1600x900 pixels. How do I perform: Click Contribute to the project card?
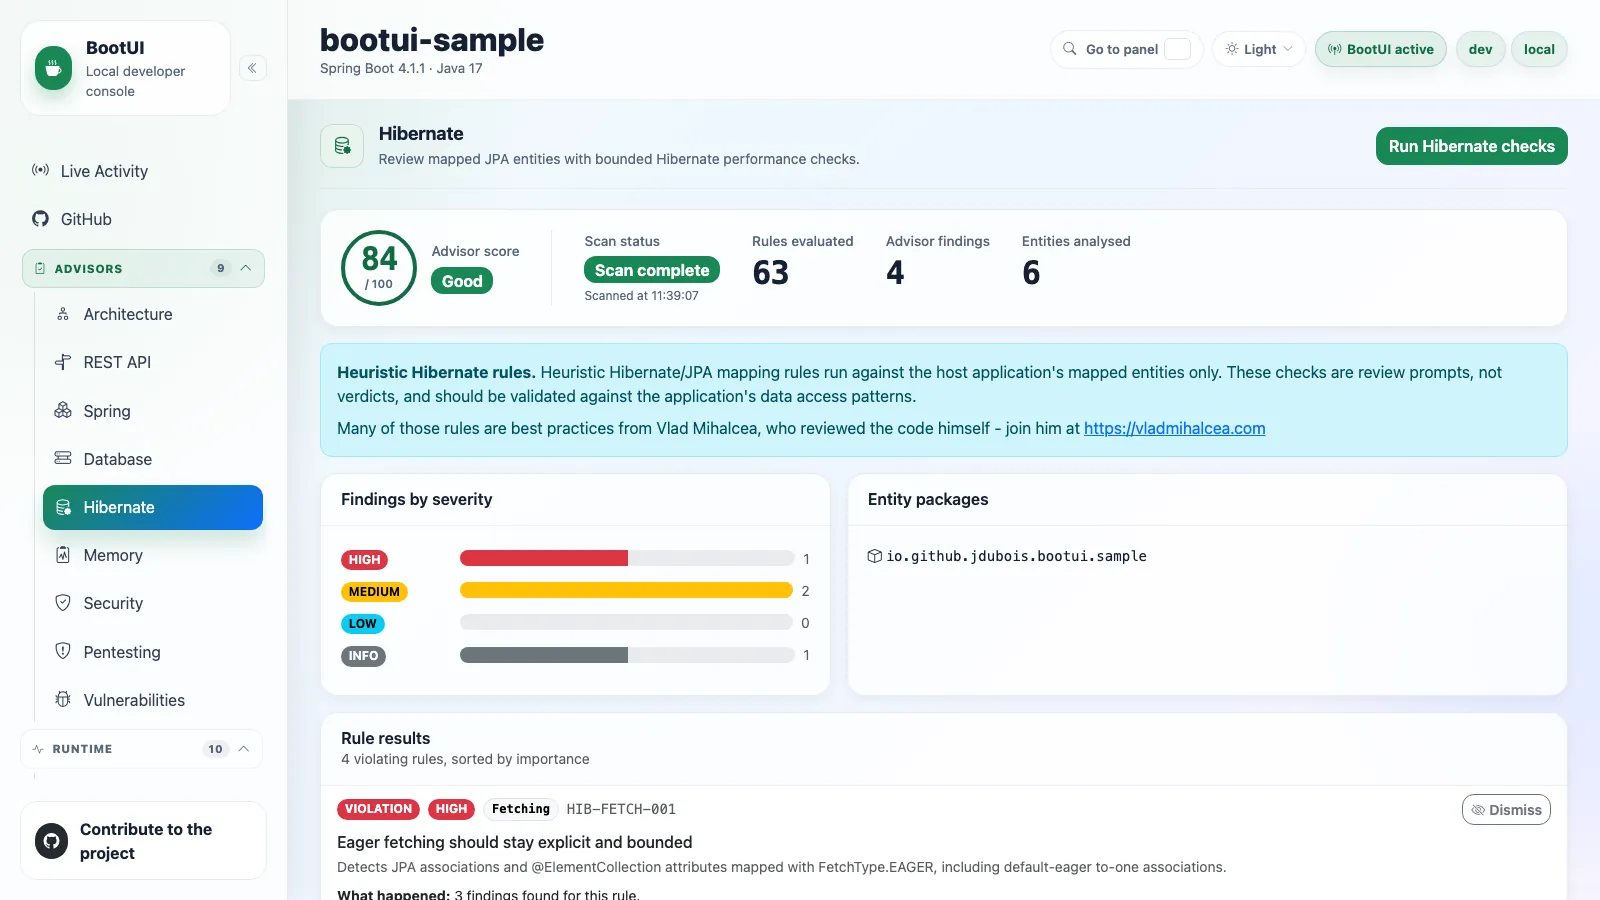(x=143, y=841)
